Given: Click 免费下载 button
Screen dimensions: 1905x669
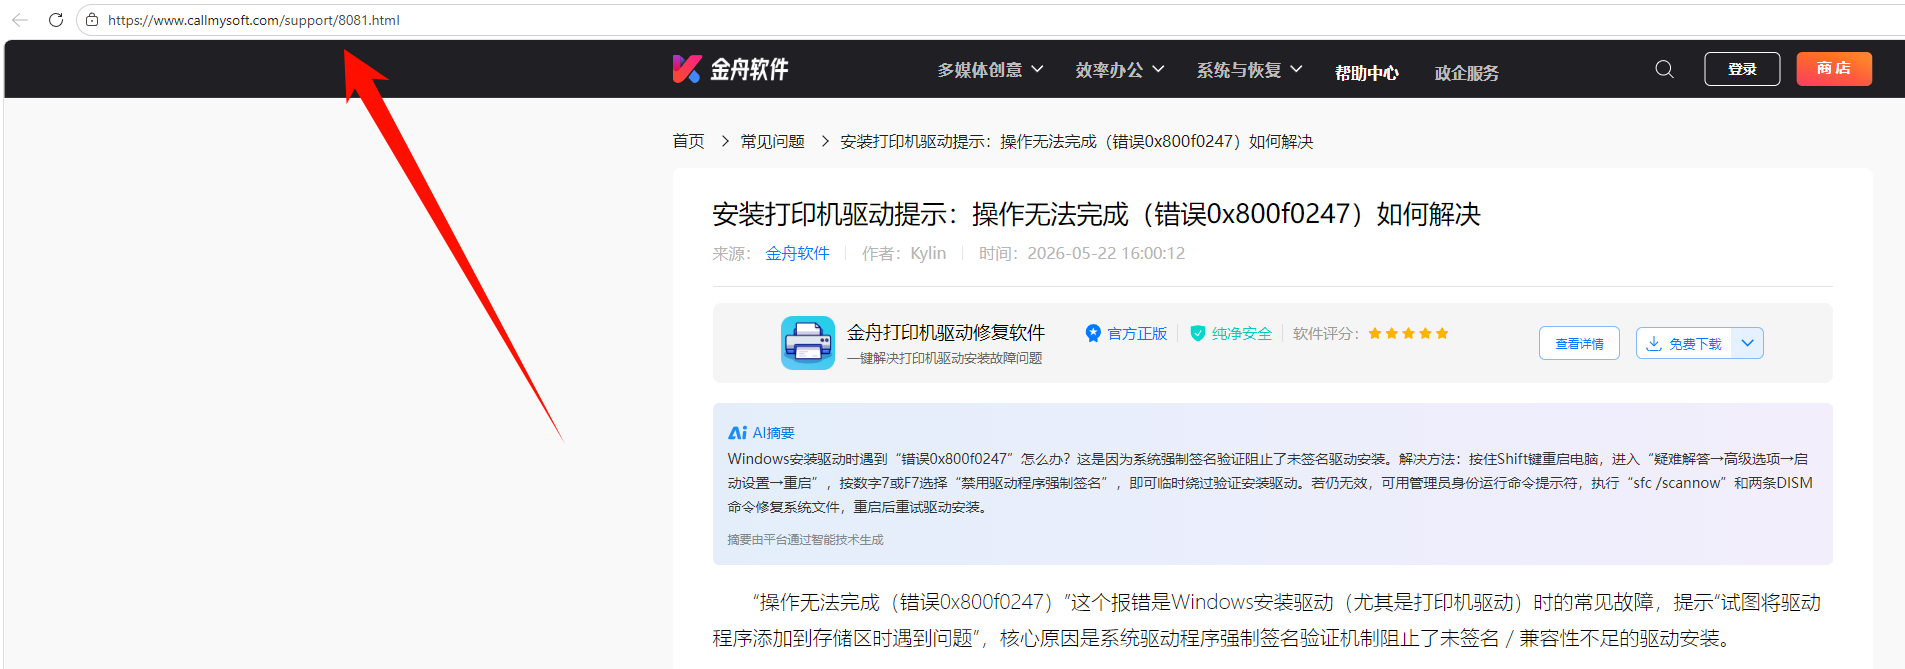Looking at the screenshot, I should coord(1684,343).
